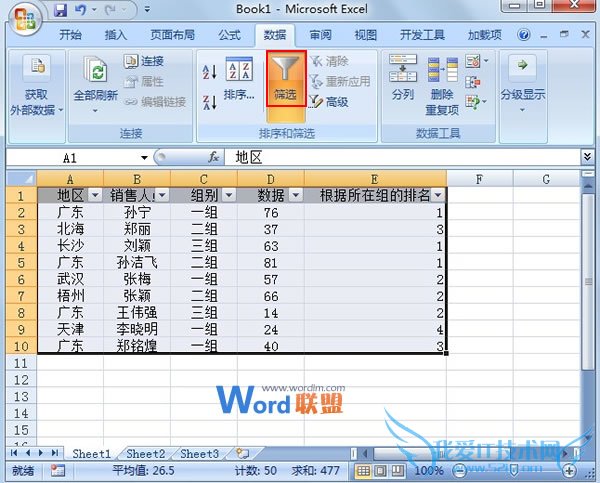Click the Refresh All (全部刷新) icon
The width and height of the screenshot is (600, 483).
[x=95, y=69]
